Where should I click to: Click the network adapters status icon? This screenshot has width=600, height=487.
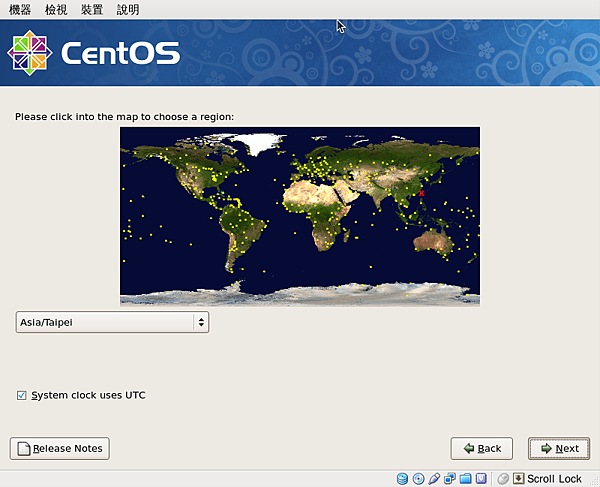click(450, 479)
